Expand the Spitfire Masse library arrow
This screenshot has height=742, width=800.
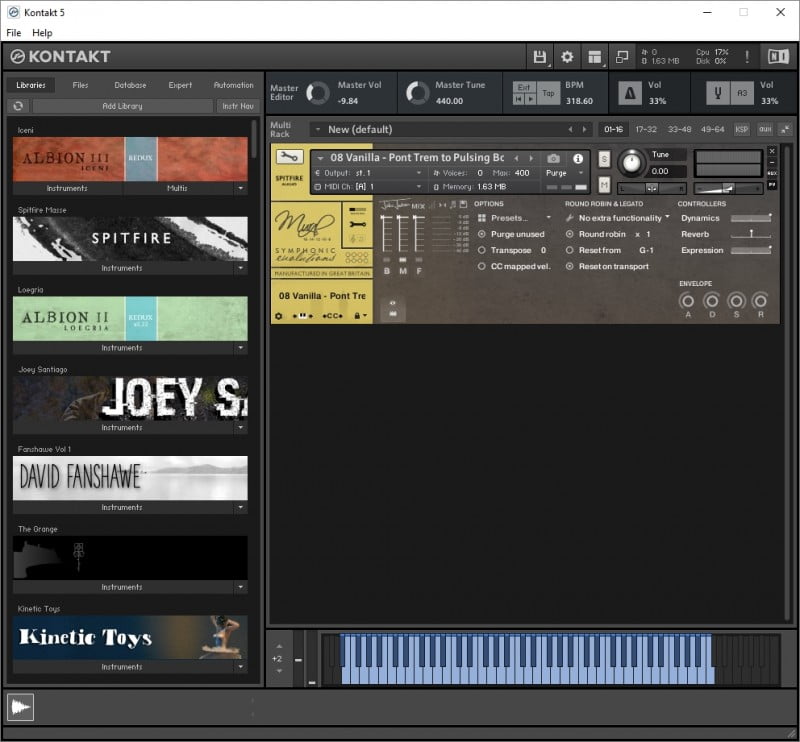241,268
